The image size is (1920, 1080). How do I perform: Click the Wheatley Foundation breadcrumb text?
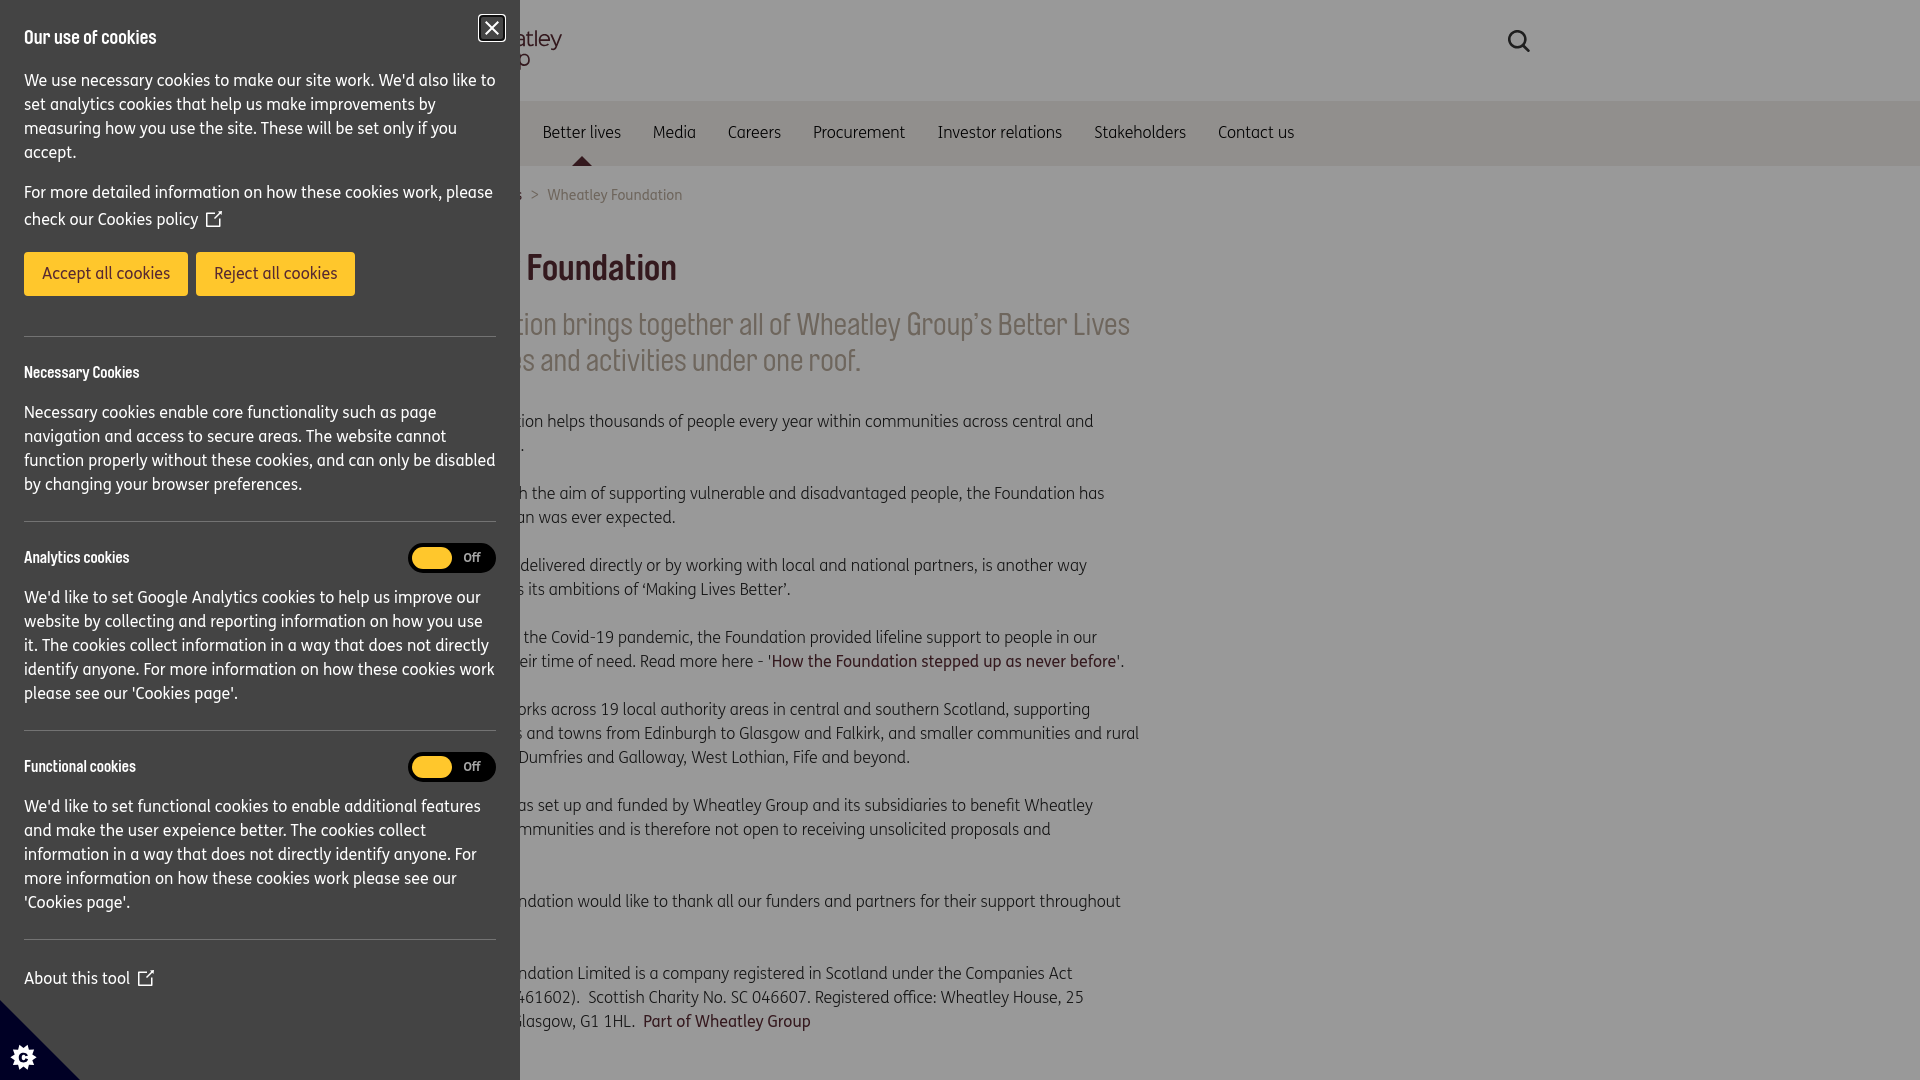615,195
